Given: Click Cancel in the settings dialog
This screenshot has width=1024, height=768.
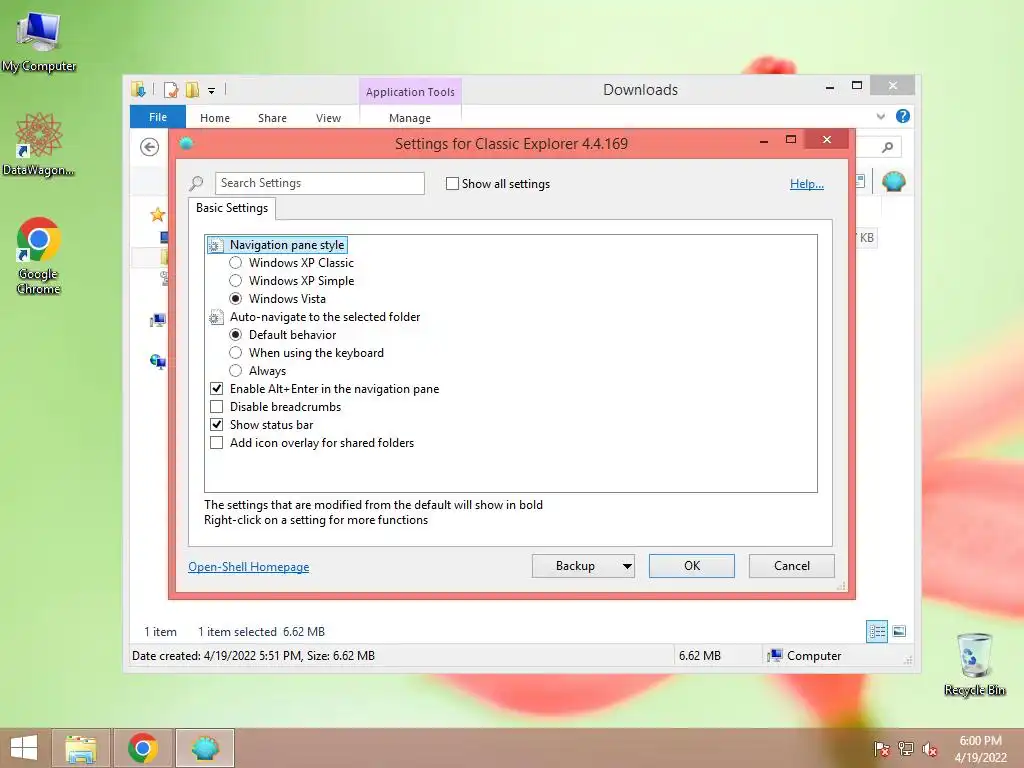Looking at the screenshot, I should pos(792,566).
